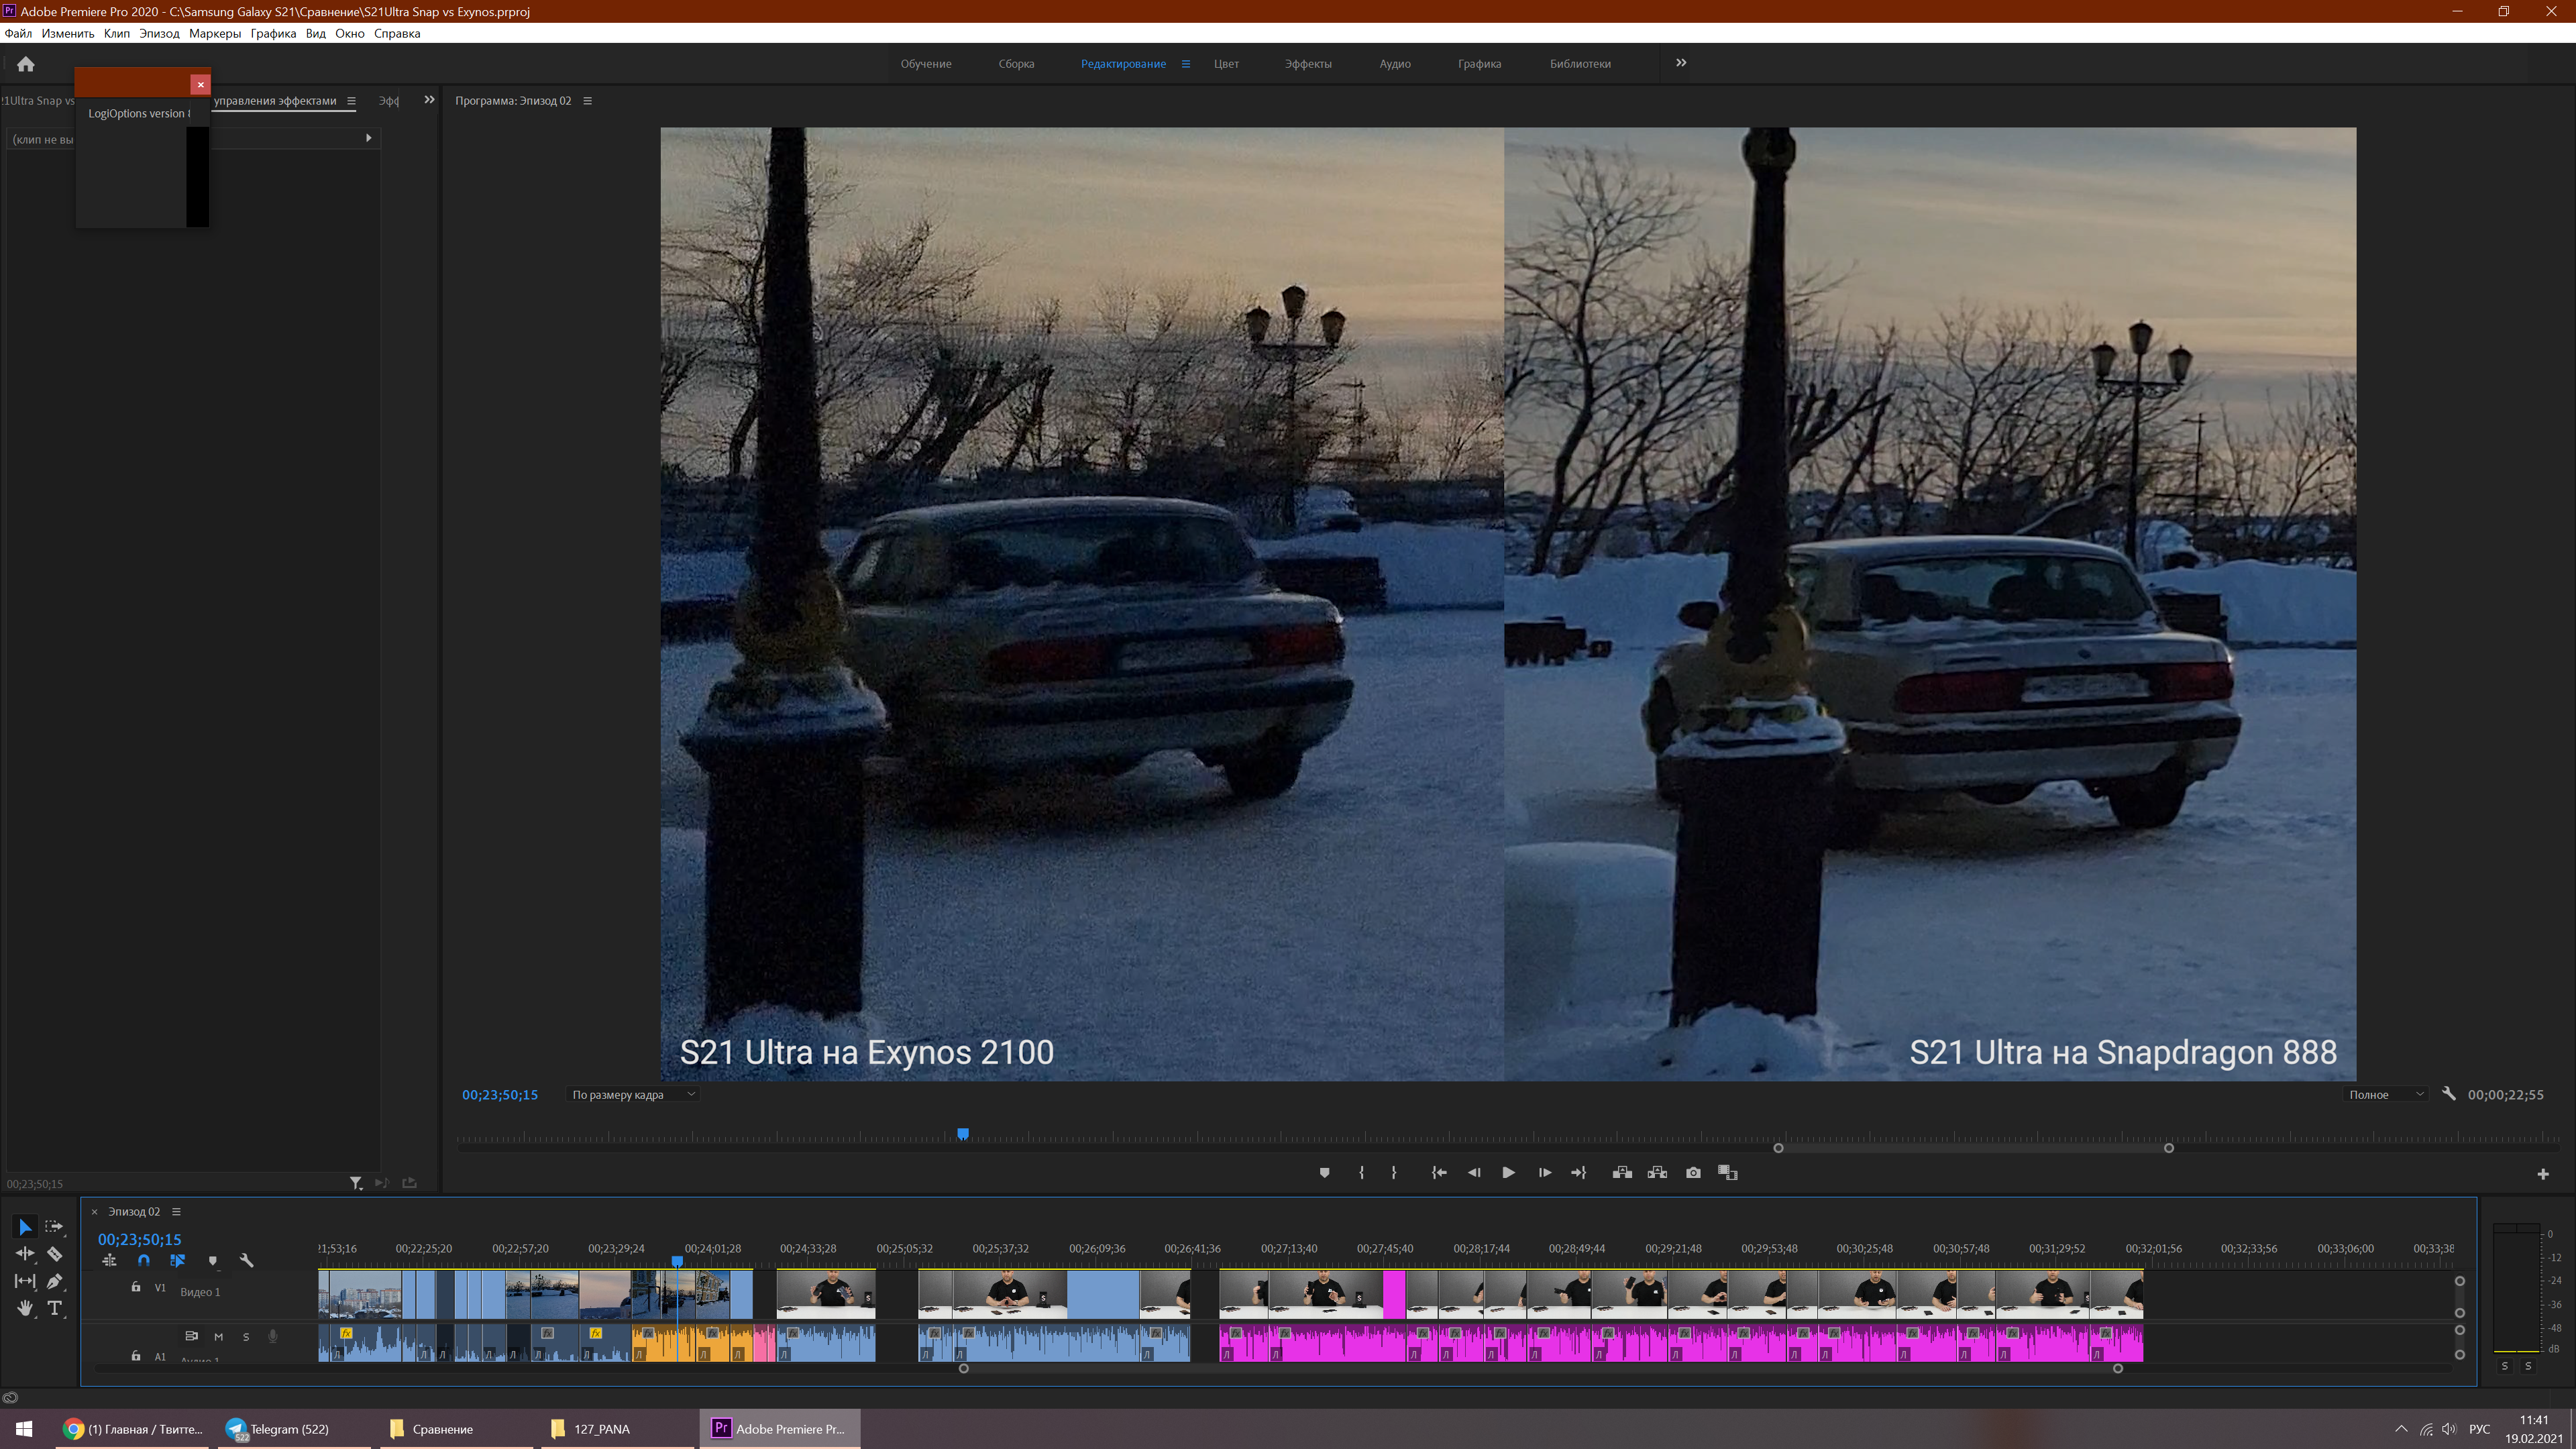Toggle Snap in the timeline

coord(144,1261)
